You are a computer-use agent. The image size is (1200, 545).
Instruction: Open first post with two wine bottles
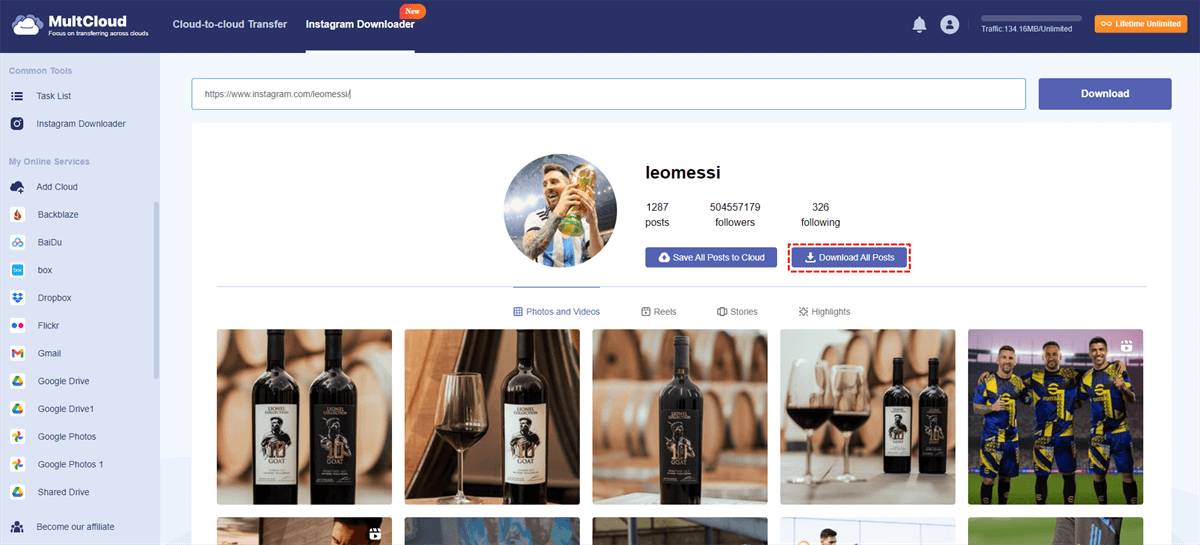[x=304, y=417]
